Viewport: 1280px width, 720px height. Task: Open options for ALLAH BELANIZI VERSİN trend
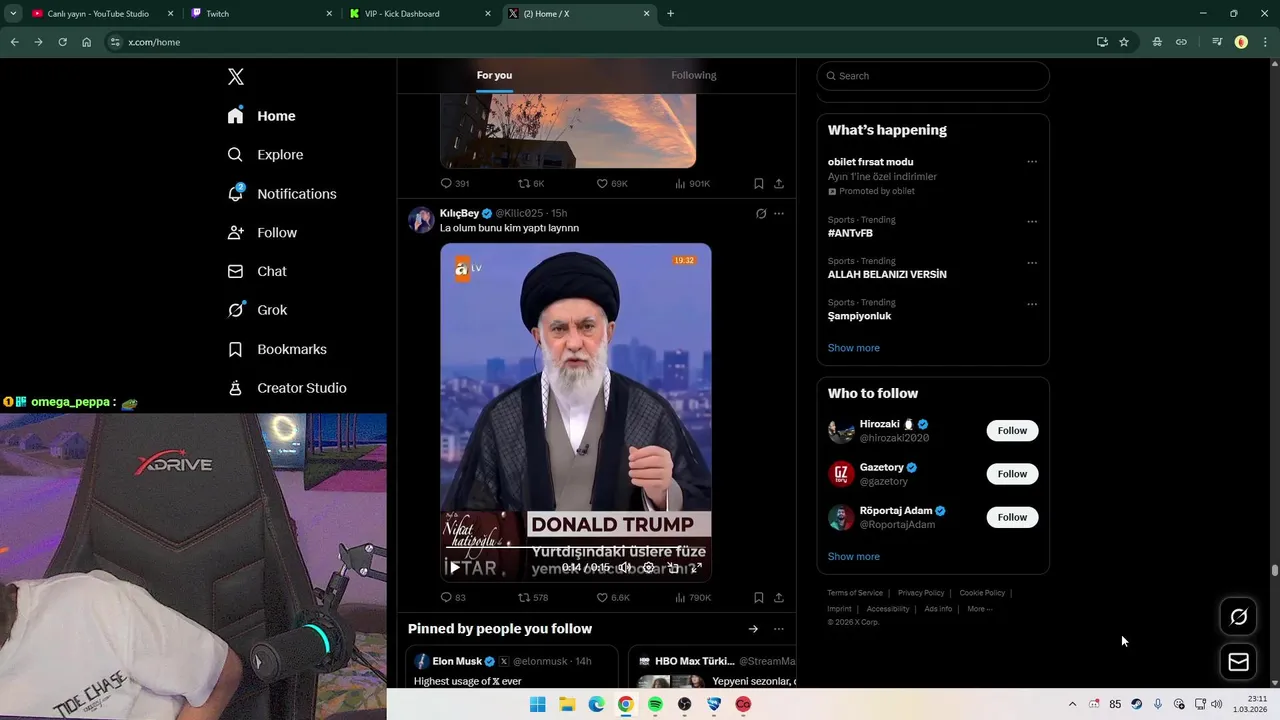pos(1032,262)
